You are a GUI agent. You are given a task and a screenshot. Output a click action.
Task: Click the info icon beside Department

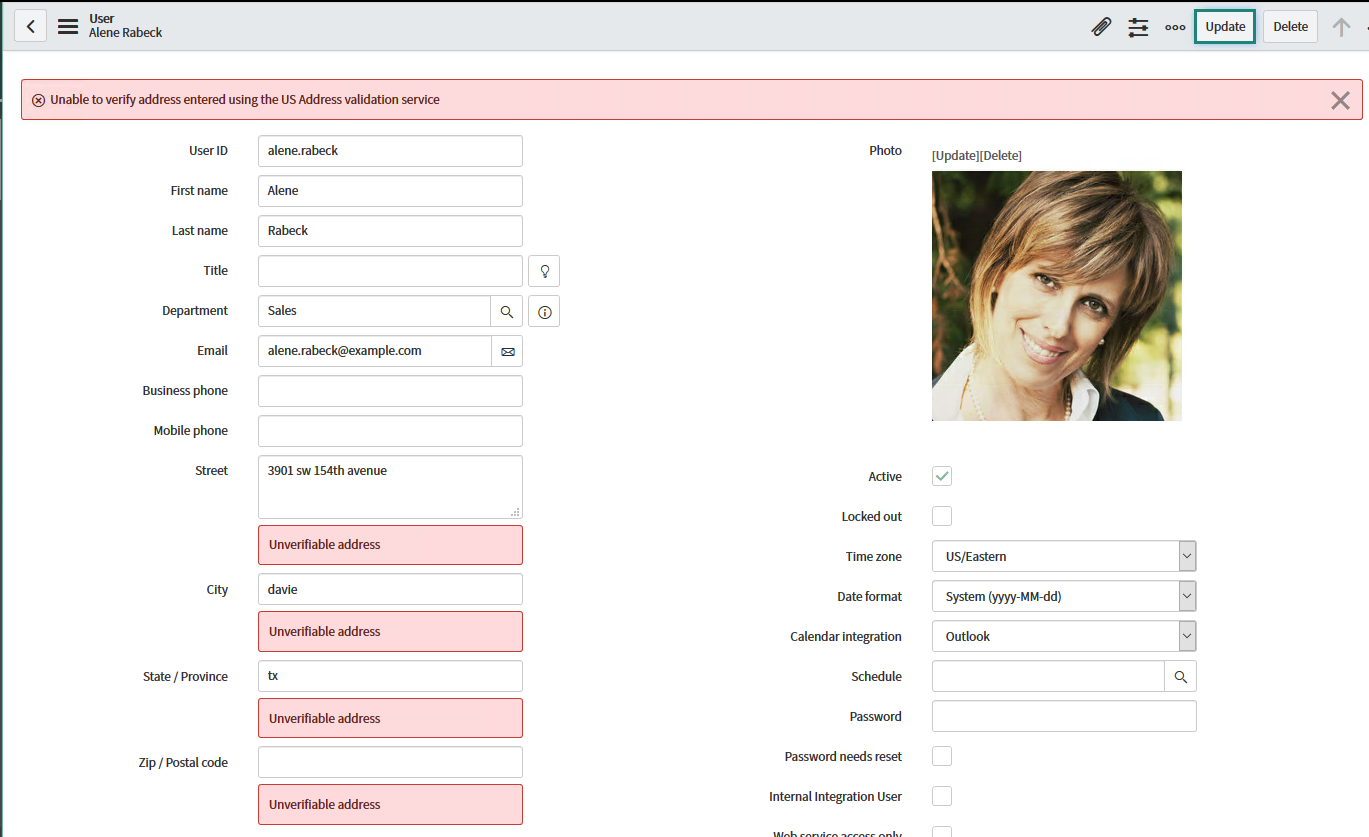coord(543,311)
